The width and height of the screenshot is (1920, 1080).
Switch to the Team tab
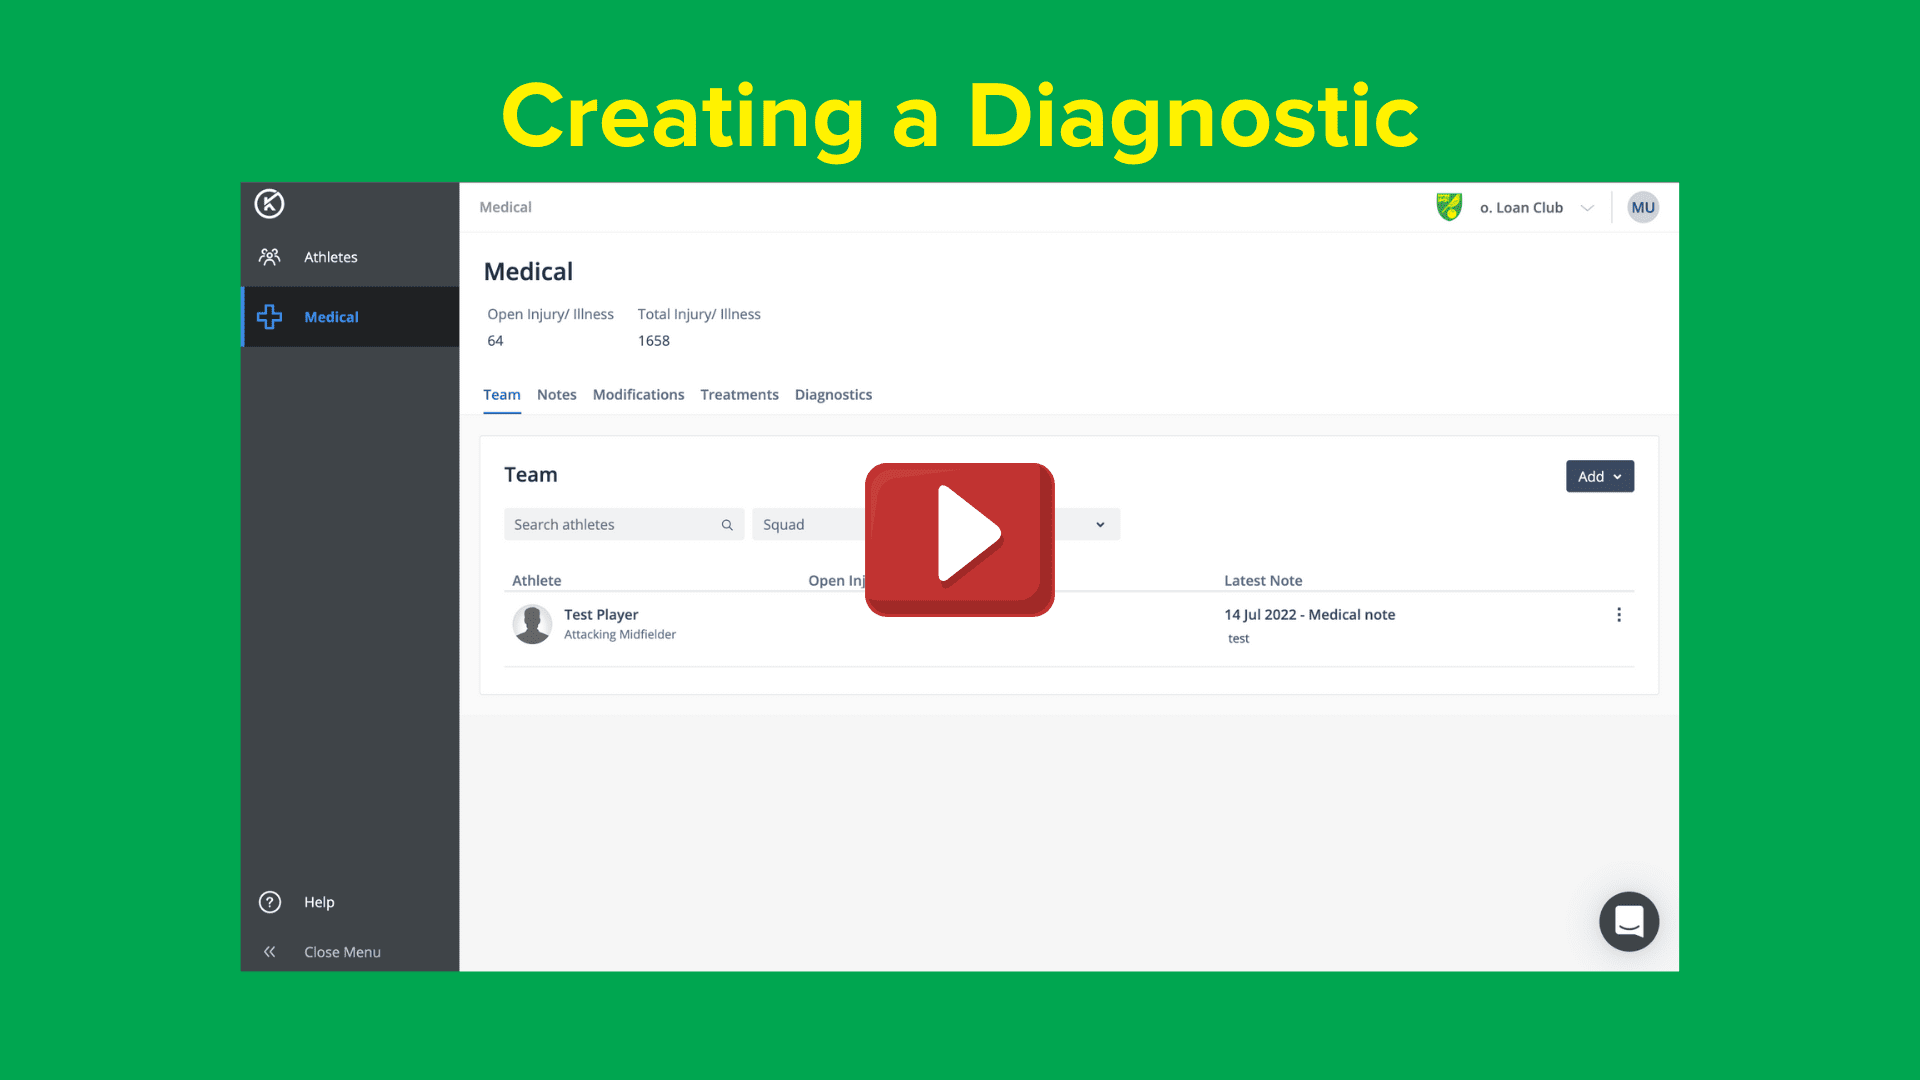click(x=502, y=395)
